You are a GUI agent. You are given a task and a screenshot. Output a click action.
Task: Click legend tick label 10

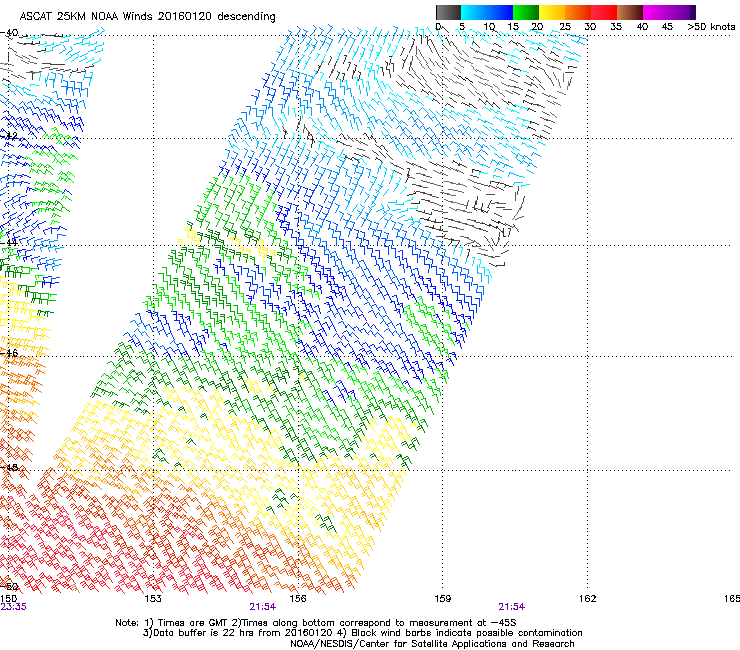coord(489,27)
